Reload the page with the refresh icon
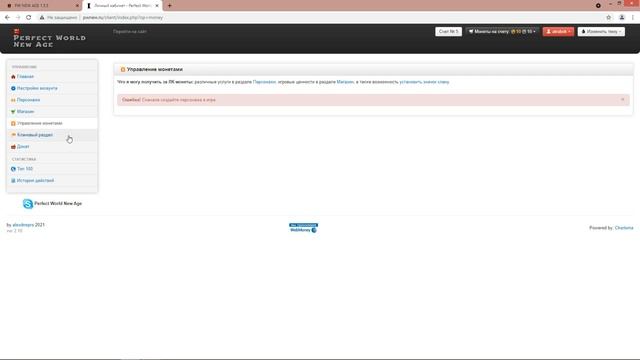Viewport: 640px width, 360px height. point(29,18)
